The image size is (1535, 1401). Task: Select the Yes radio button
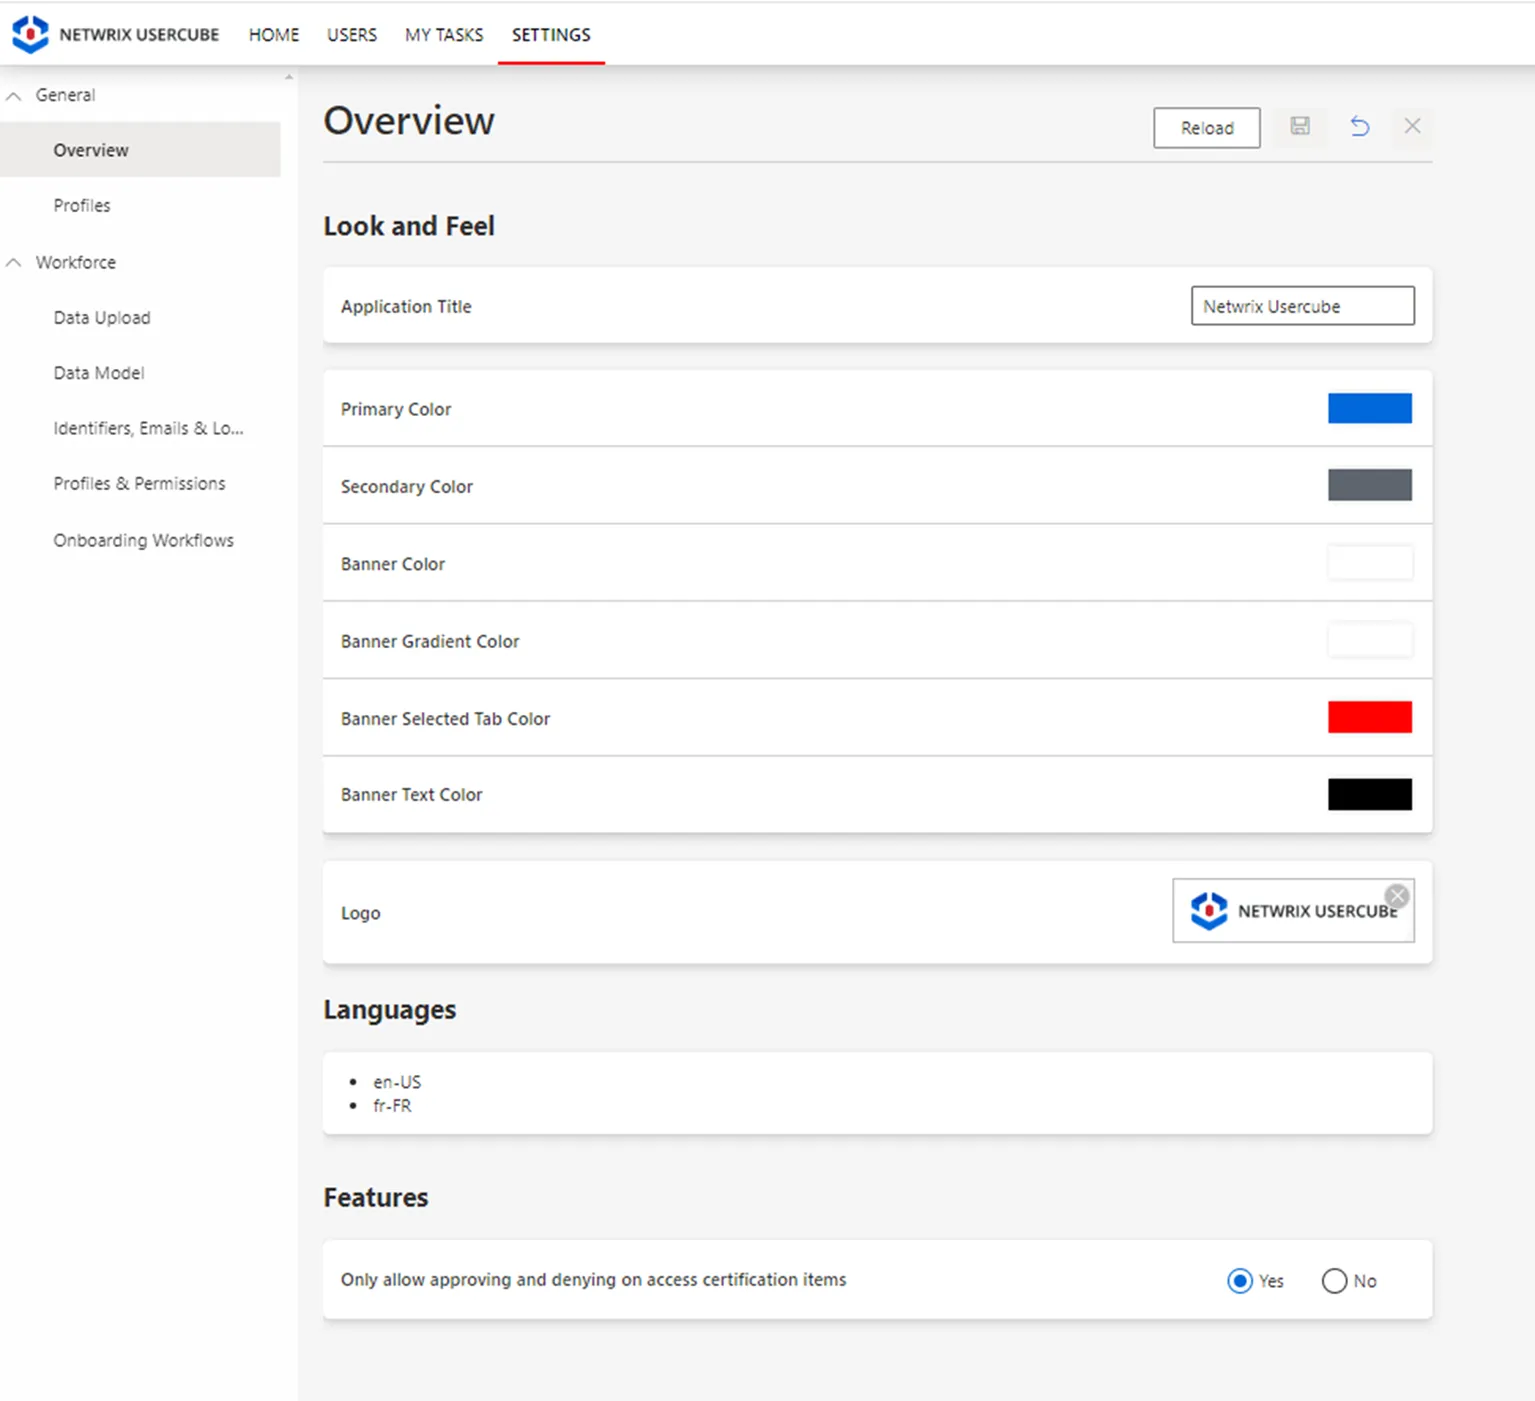(1240, 1281)
